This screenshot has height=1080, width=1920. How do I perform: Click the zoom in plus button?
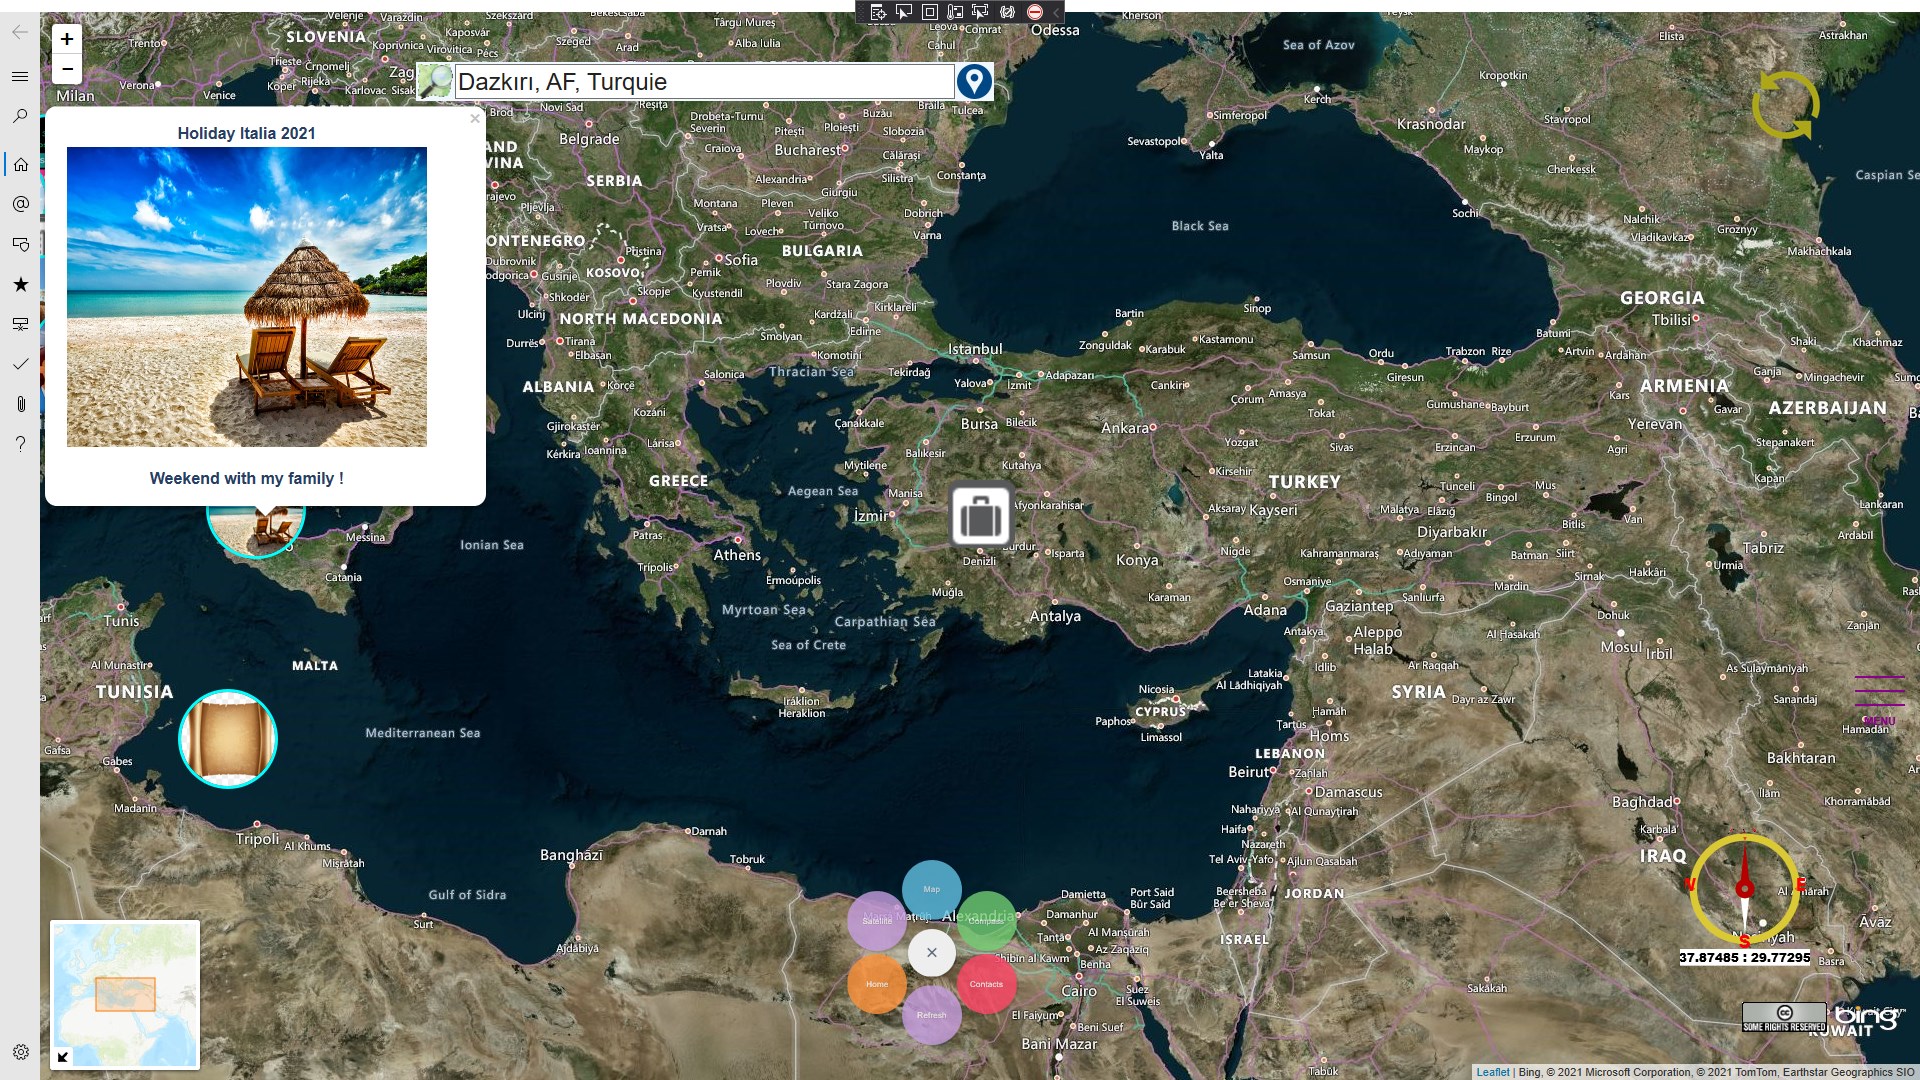point(67,39)
